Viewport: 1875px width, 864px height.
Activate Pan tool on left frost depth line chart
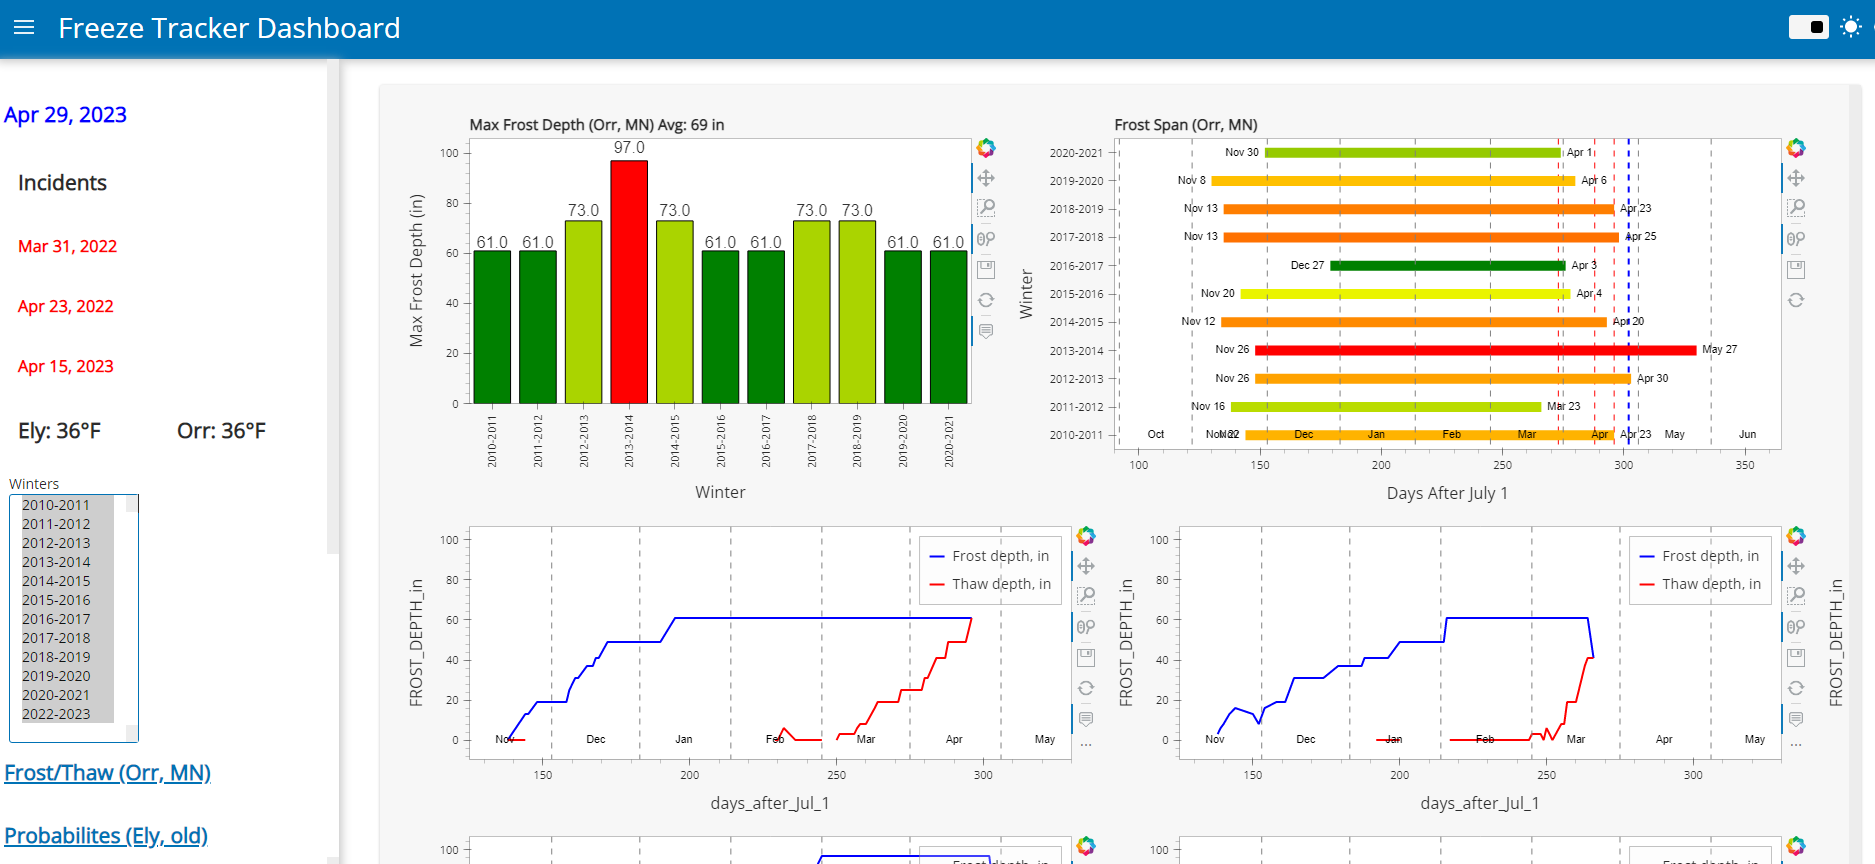tap(1086, 566)
